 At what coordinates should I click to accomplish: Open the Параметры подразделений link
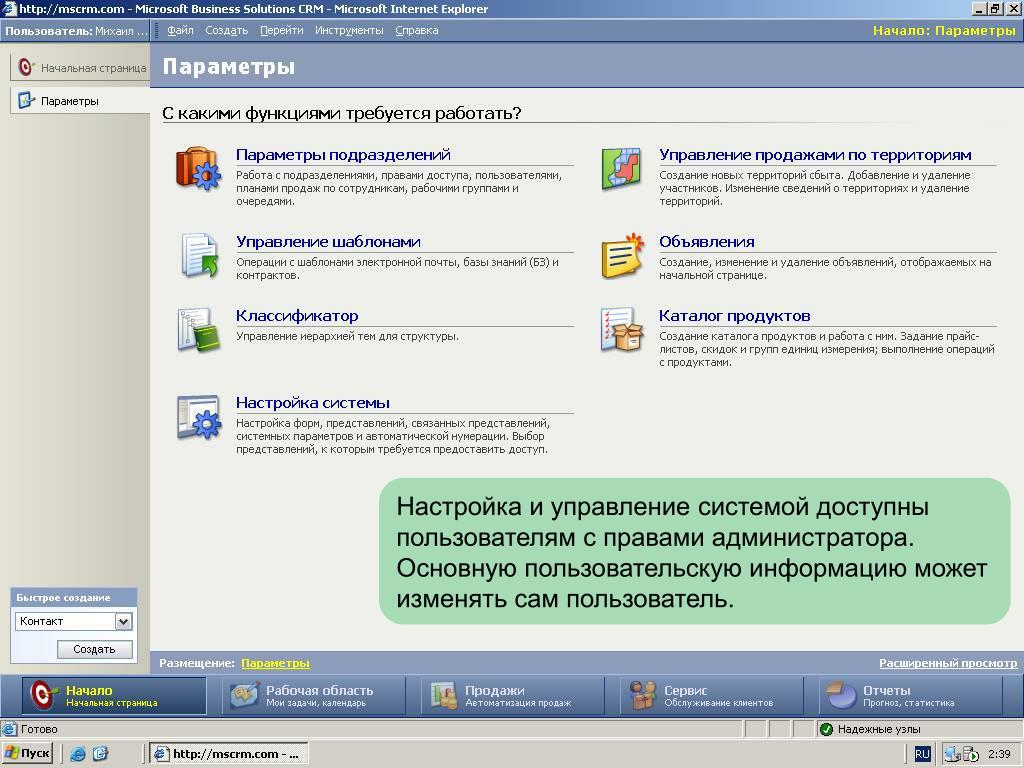tap(344, 155)
